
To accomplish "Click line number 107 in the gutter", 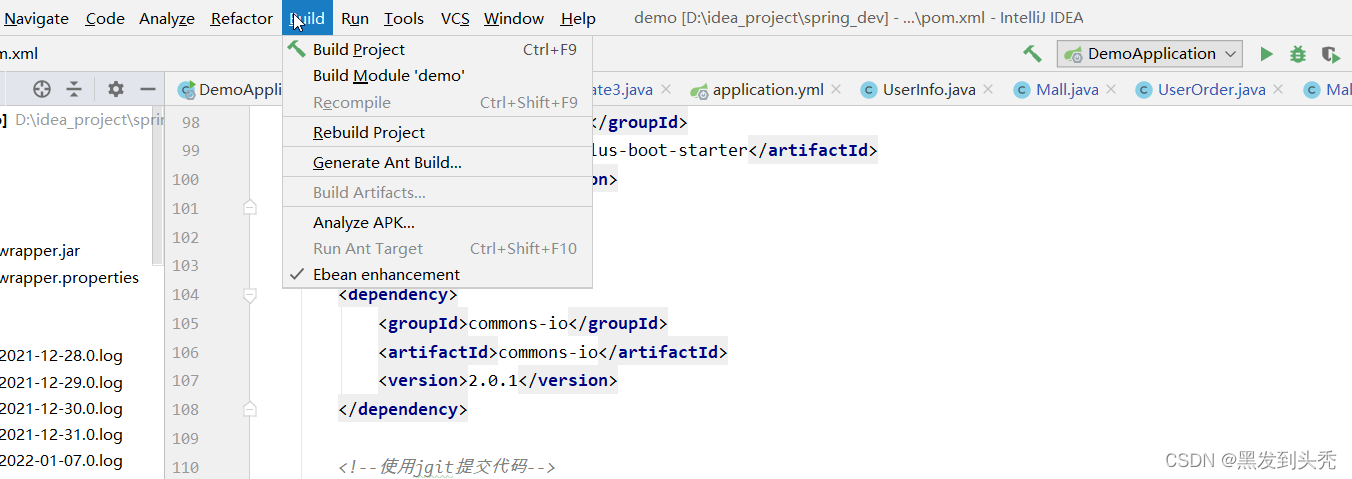I will pos(186,381).
